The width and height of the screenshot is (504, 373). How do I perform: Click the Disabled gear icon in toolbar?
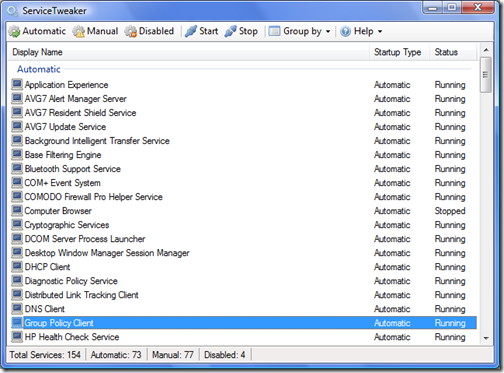131,31
